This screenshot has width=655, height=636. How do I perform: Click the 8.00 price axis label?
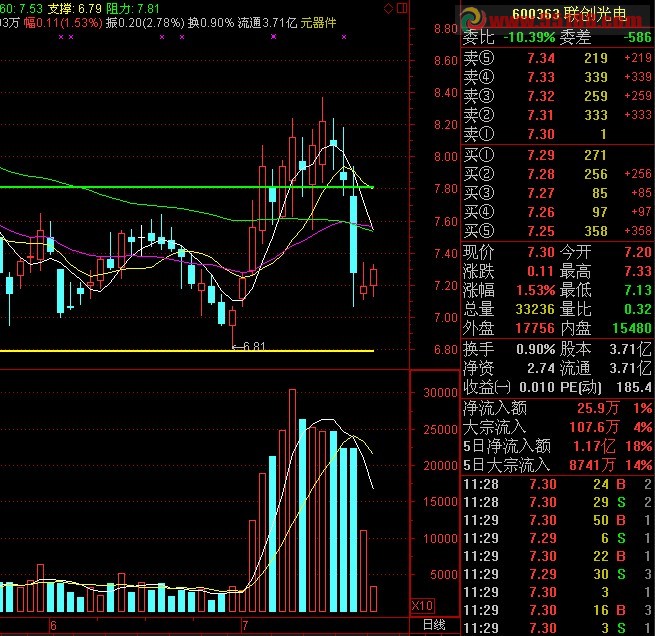pos(446,157)
